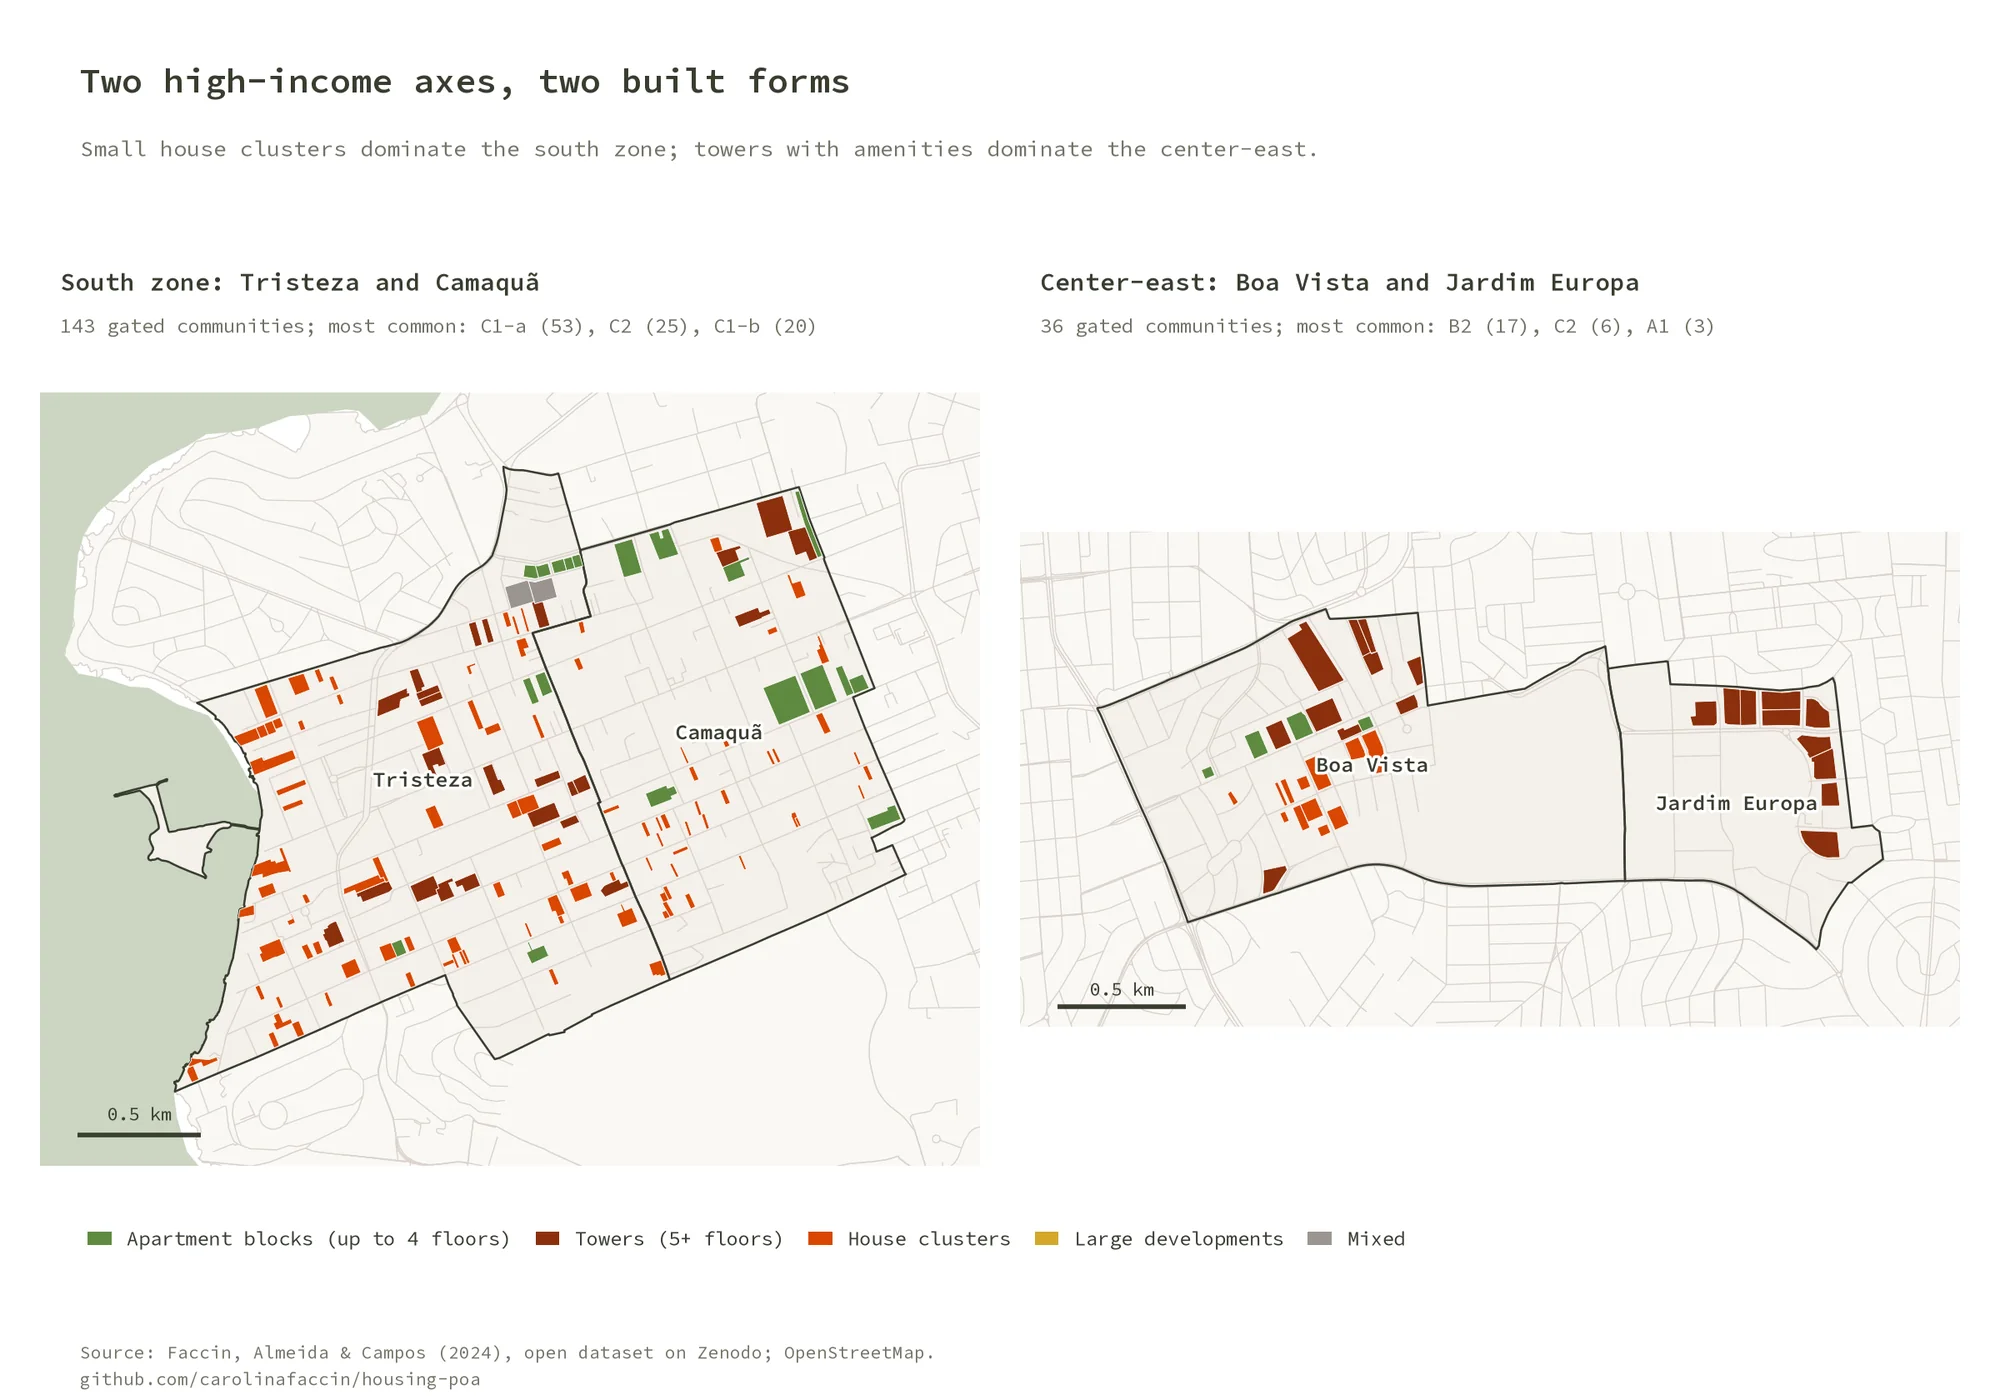The height and width of the screenshot is (1400, 2000).
Task: Select the 'Apartment blocks (up to 4 floors)' legend label
Action: (318, 1239)
